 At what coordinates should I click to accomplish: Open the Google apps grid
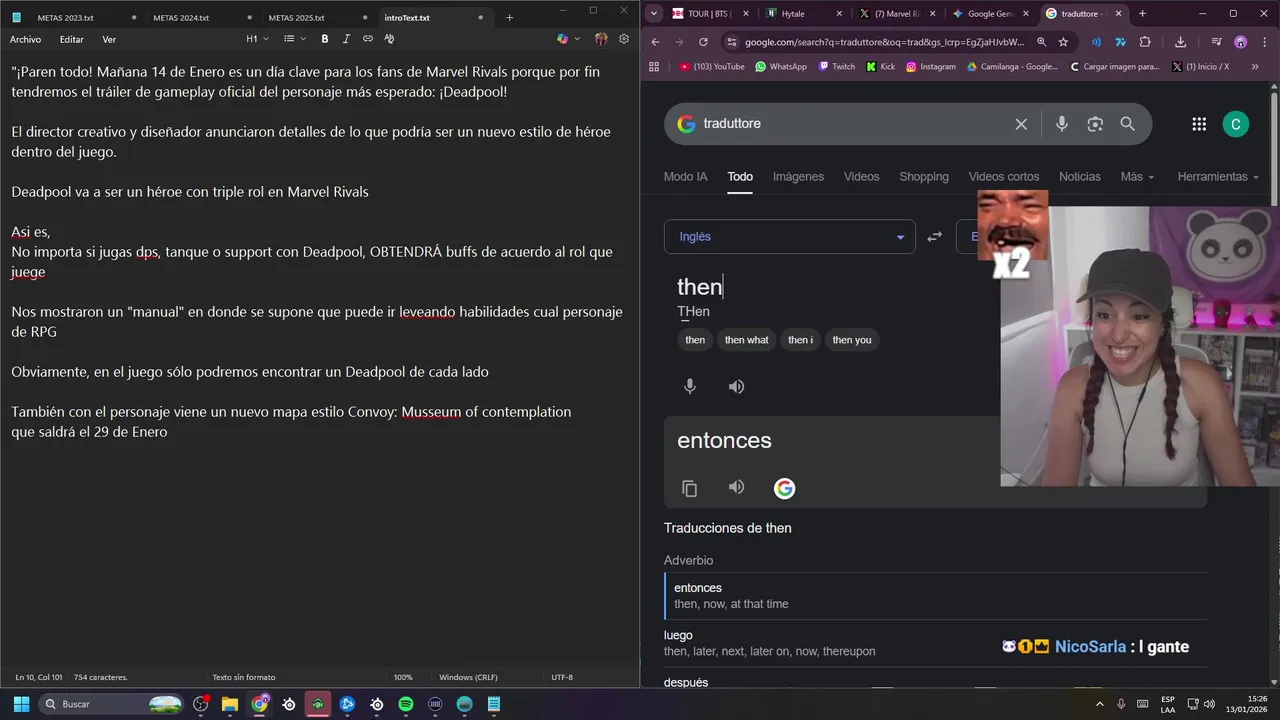(x=1199, y=124)
